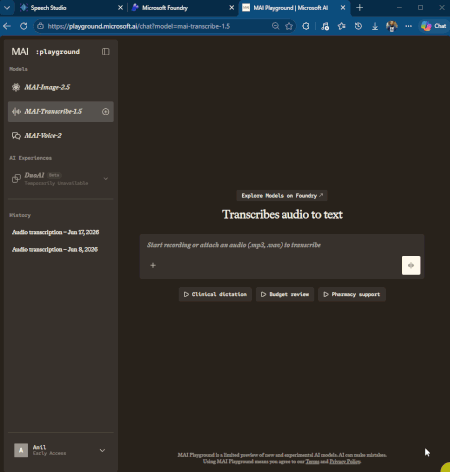This screenshot has width=450, height=472.
Task: Refresh the page in browser toolbar
Action: pyautogui.click(x=23, y=26)
